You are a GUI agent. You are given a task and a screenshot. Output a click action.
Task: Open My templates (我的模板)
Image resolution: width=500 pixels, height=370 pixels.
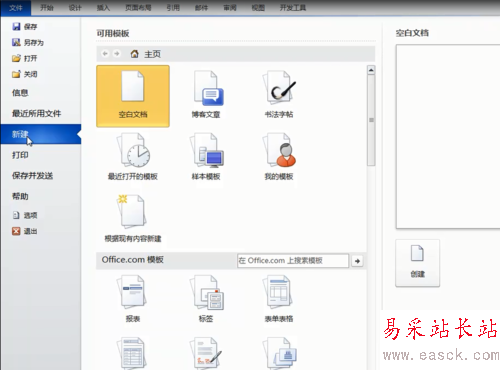279,157
